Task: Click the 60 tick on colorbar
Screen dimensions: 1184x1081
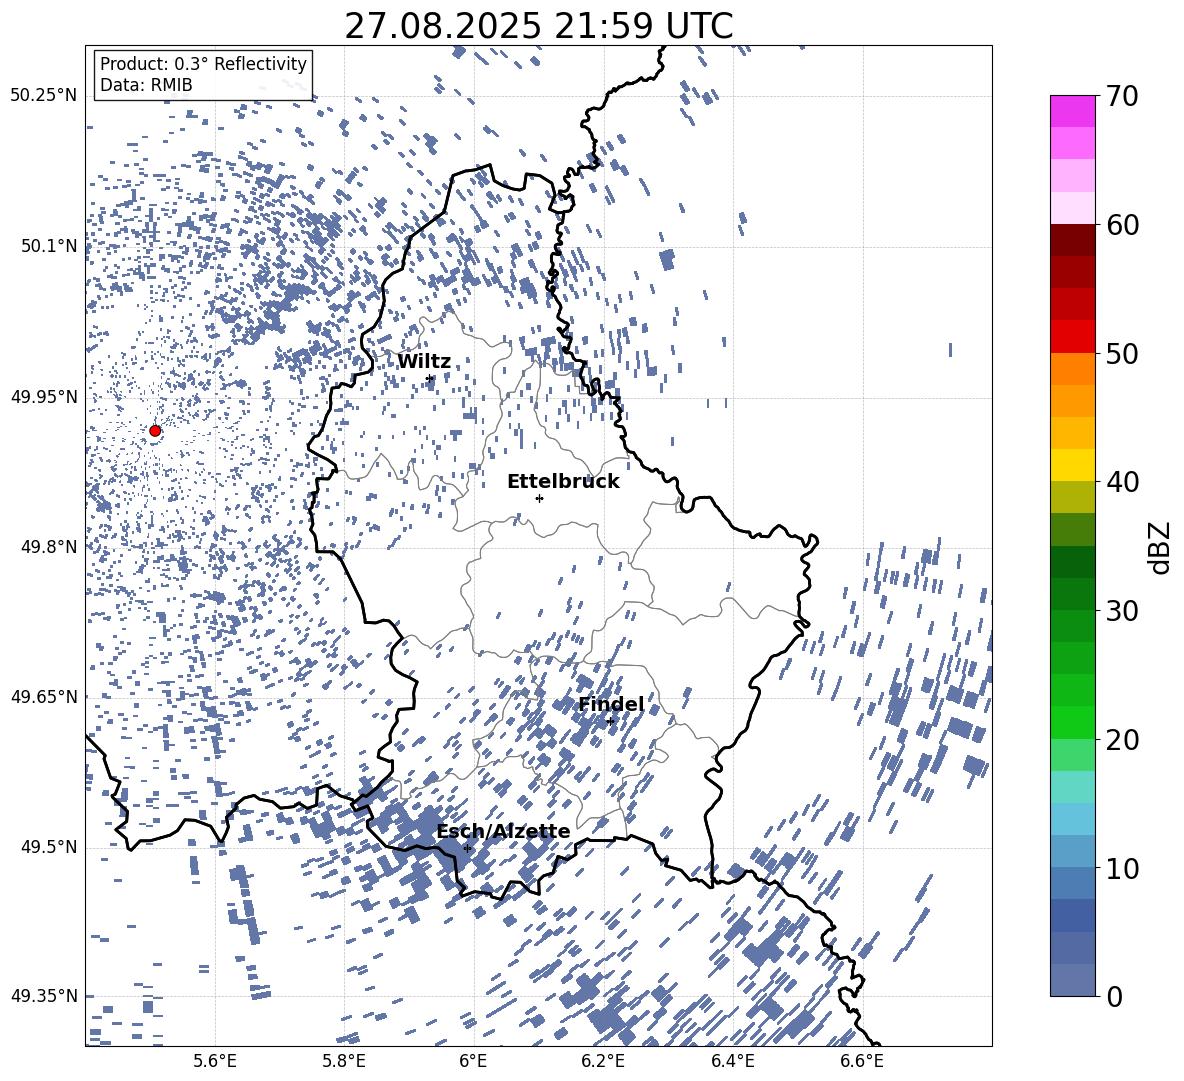Action: tap(1123, 225)
